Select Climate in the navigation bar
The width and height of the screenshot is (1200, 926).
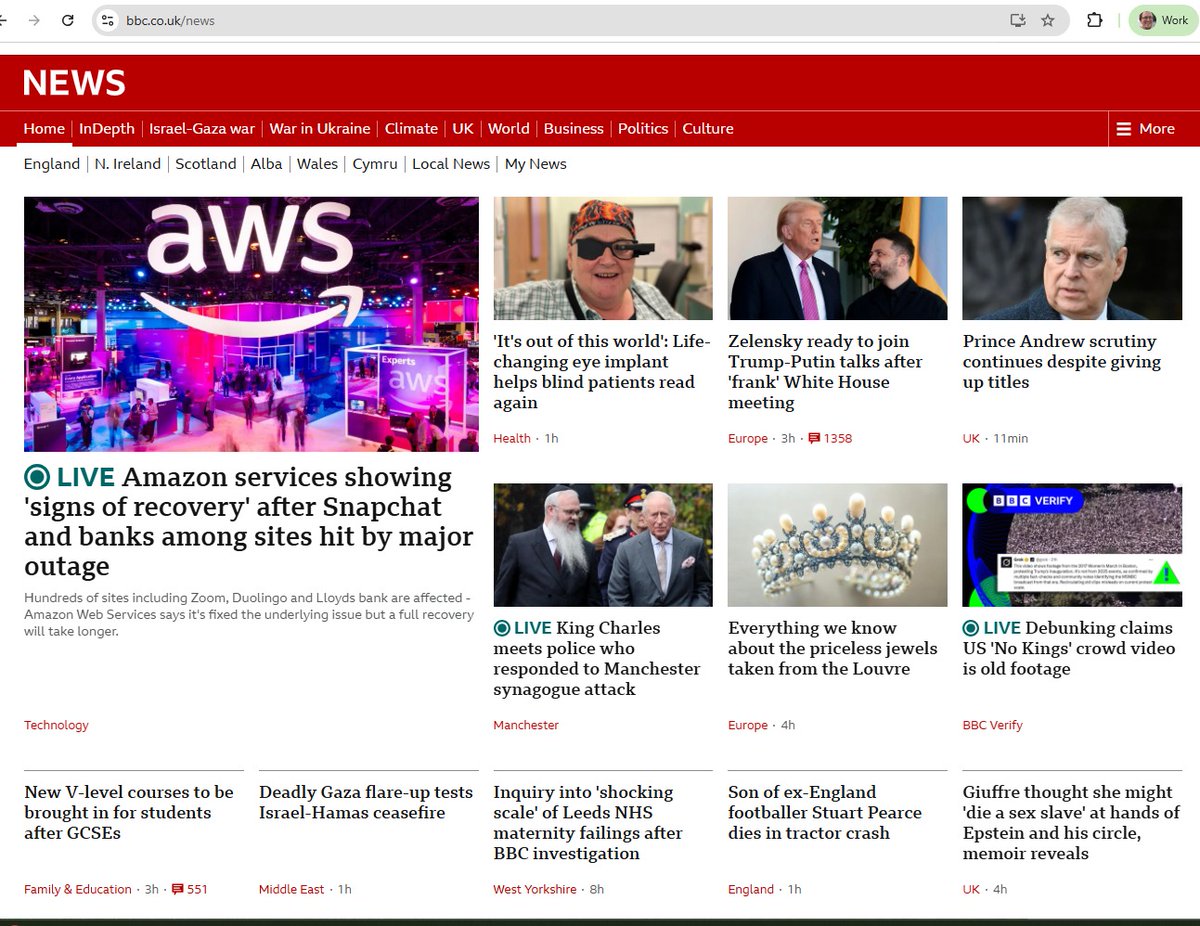[411, 128]
